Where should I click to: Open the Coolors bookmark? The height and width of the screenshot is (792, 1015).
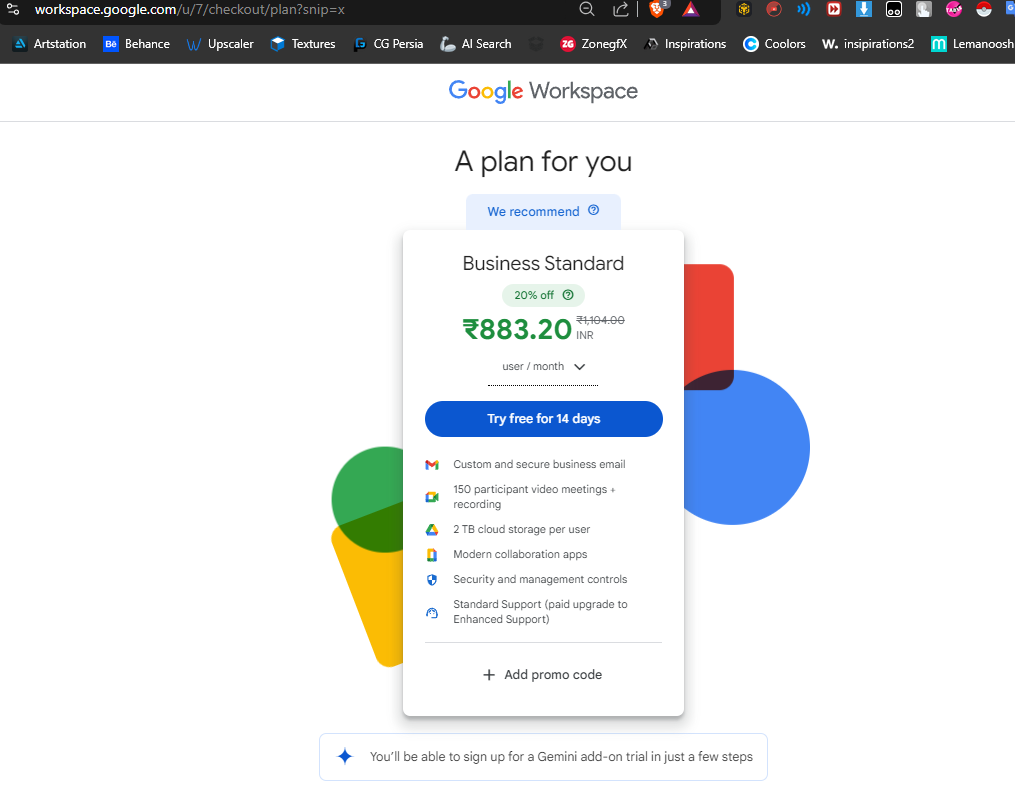(x=774, y=44)
